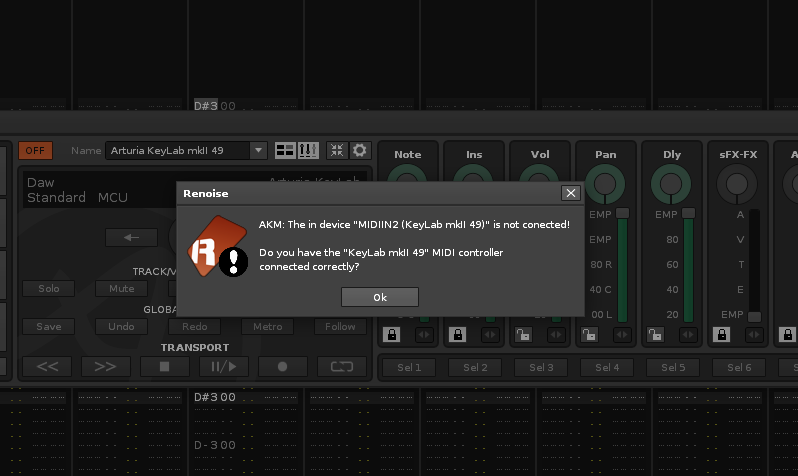Image resolution: width=798 pixels, height=476 pixels.
Task: Switch to the pads grid view icon
Action: 284,150
